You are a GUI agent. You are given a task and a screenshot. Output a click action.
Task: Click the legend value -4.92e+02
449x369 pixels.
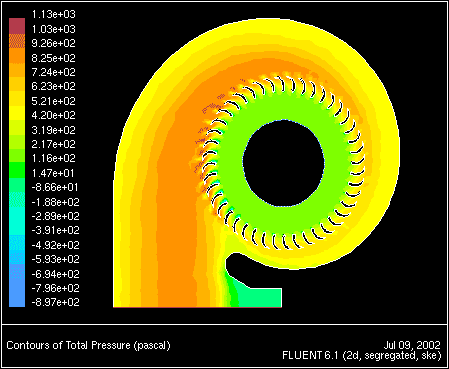point(55,245)
